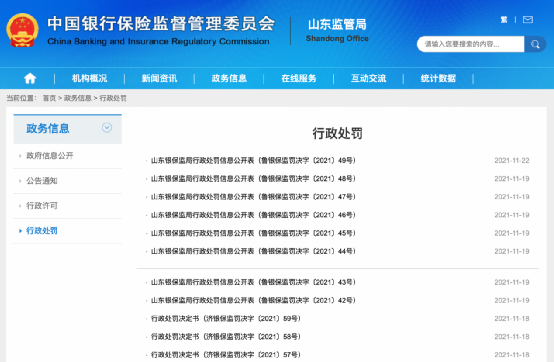Open 行政处罚决定书 济银保监罚决字〔2021〕58号

pos(225,337)
